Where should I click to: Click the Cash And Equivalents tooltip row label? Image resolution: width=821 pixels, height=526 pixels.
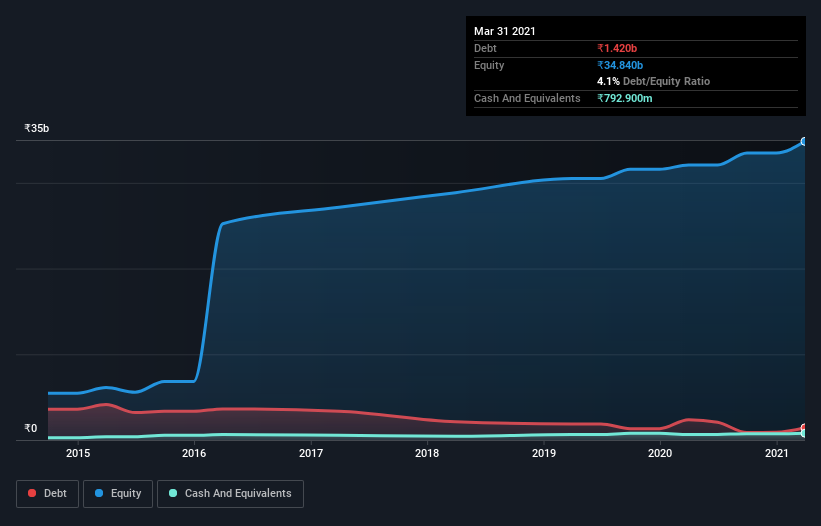click(x=527, y=98)
